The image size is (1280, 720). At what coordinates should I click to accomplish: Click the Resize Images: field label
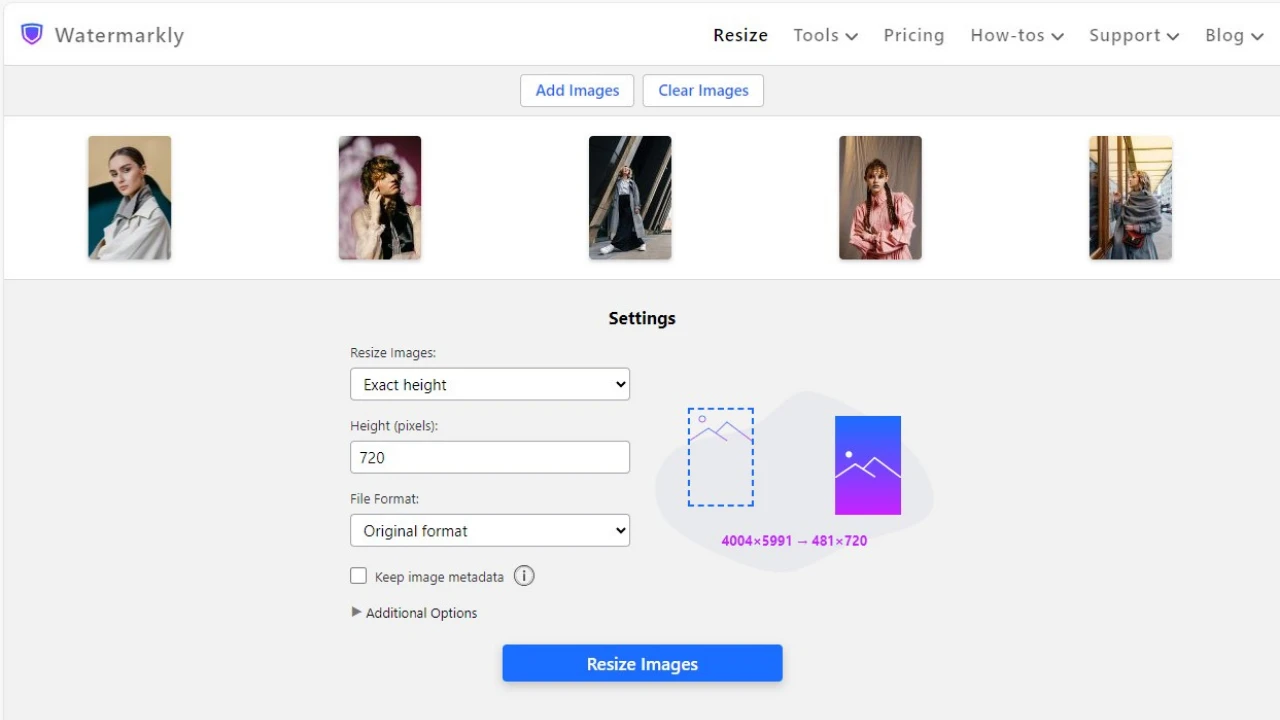click(393, 353)
